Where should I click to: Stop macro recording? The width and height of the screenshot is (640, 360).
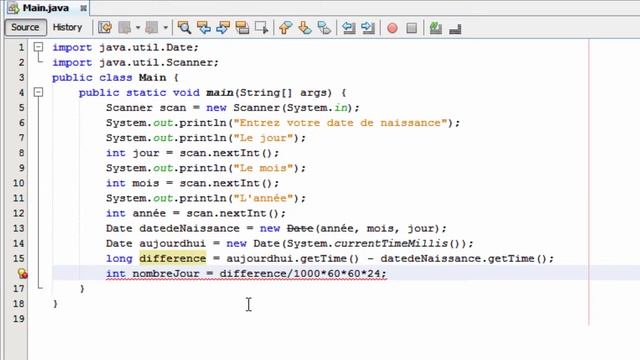[411, 28]
